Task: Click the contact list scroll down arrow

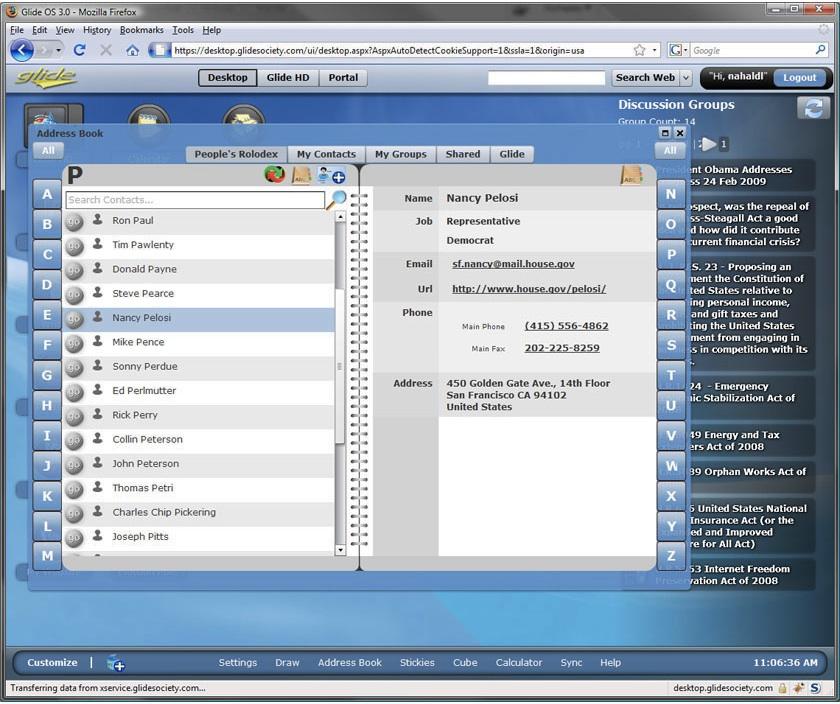Action: point(340,550)
